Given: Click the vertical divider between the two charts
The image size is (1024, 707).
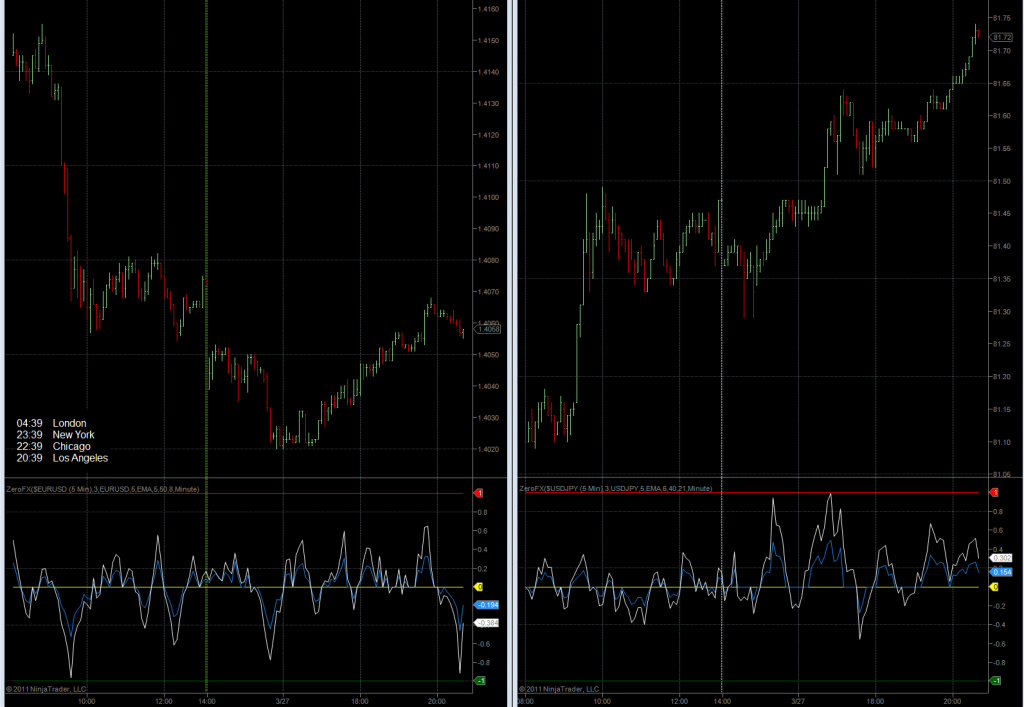Looking at the screenshot, I should click(513, 350).
